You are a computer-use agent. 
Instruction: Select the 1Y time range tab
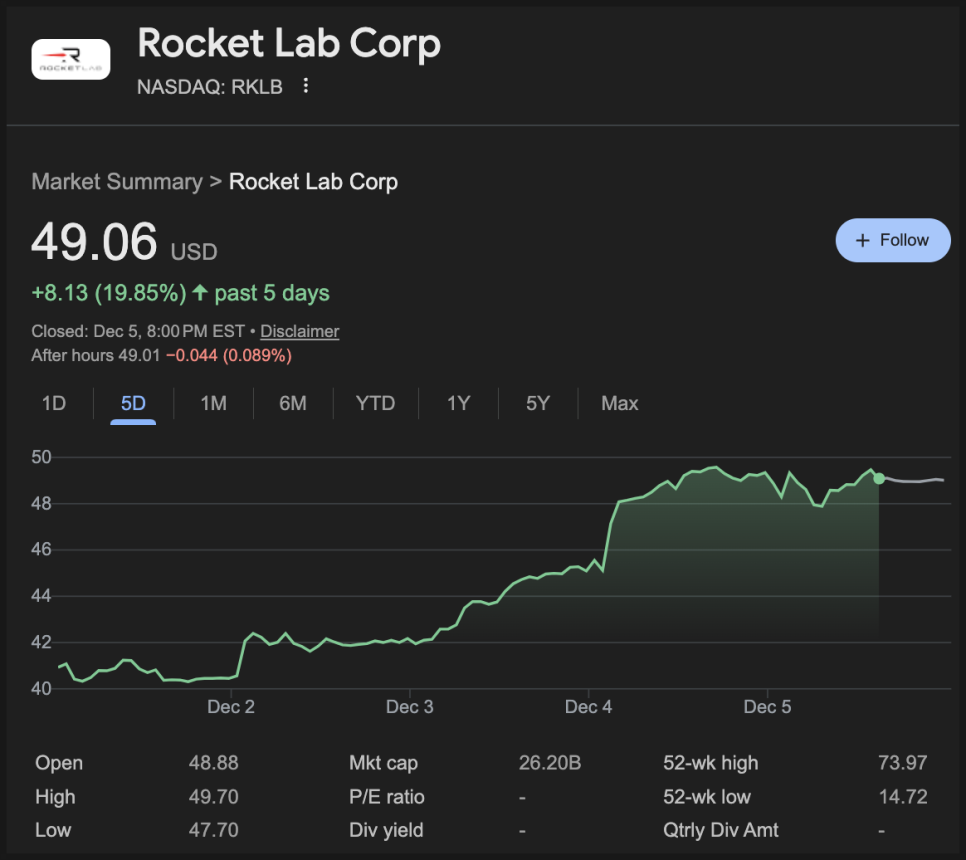[458, 404]
